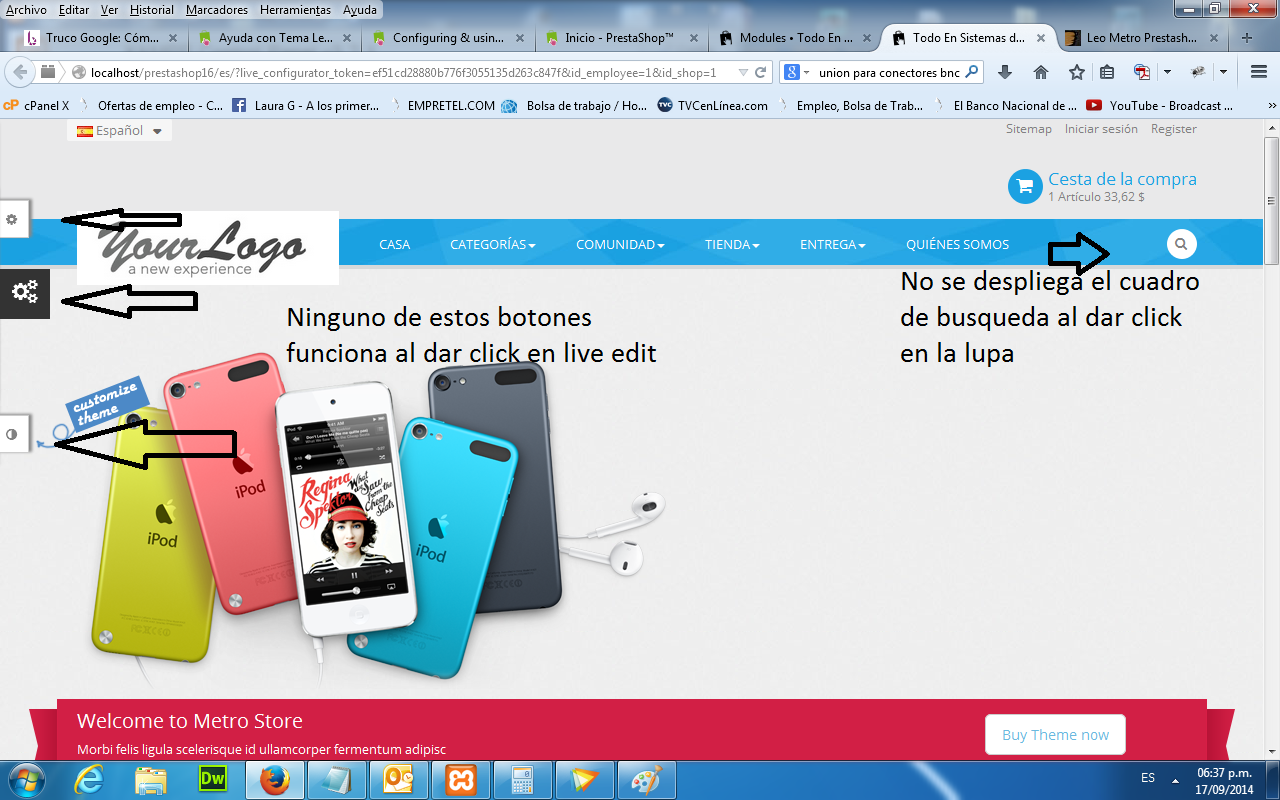Expand the CATEGORÍAS menu
The height and width of the screenshot is (800, 1280).
(493, 244)
